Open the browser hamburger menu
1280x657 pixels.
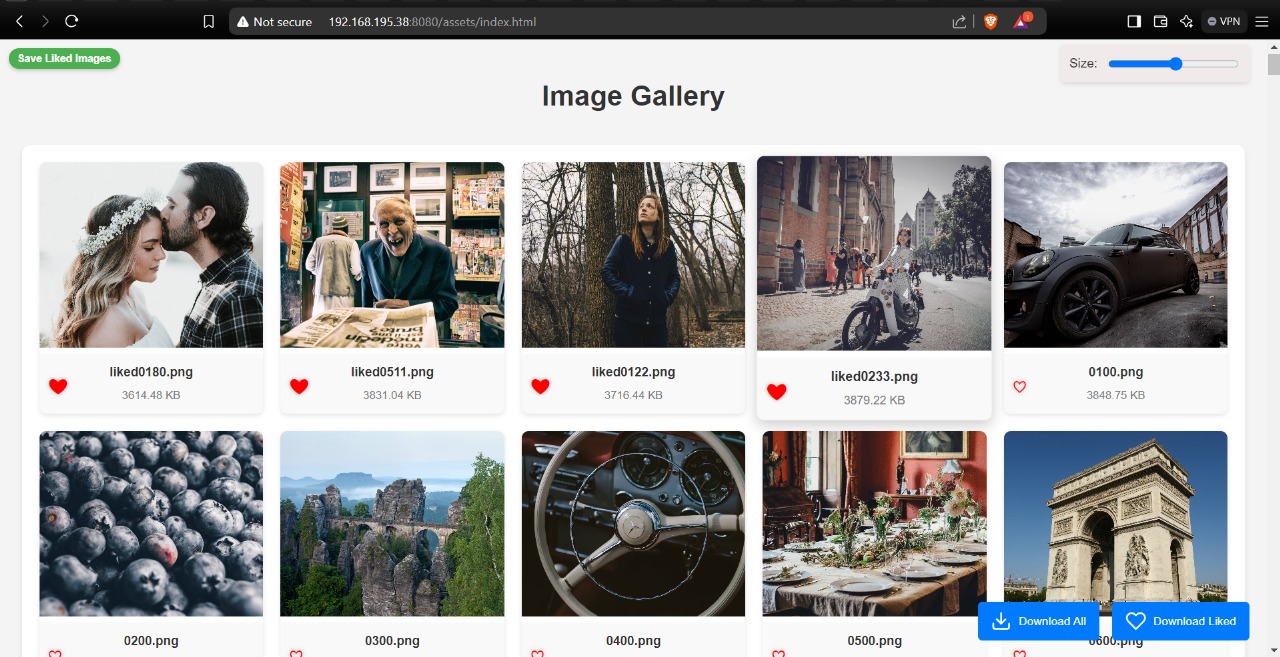1262,21
